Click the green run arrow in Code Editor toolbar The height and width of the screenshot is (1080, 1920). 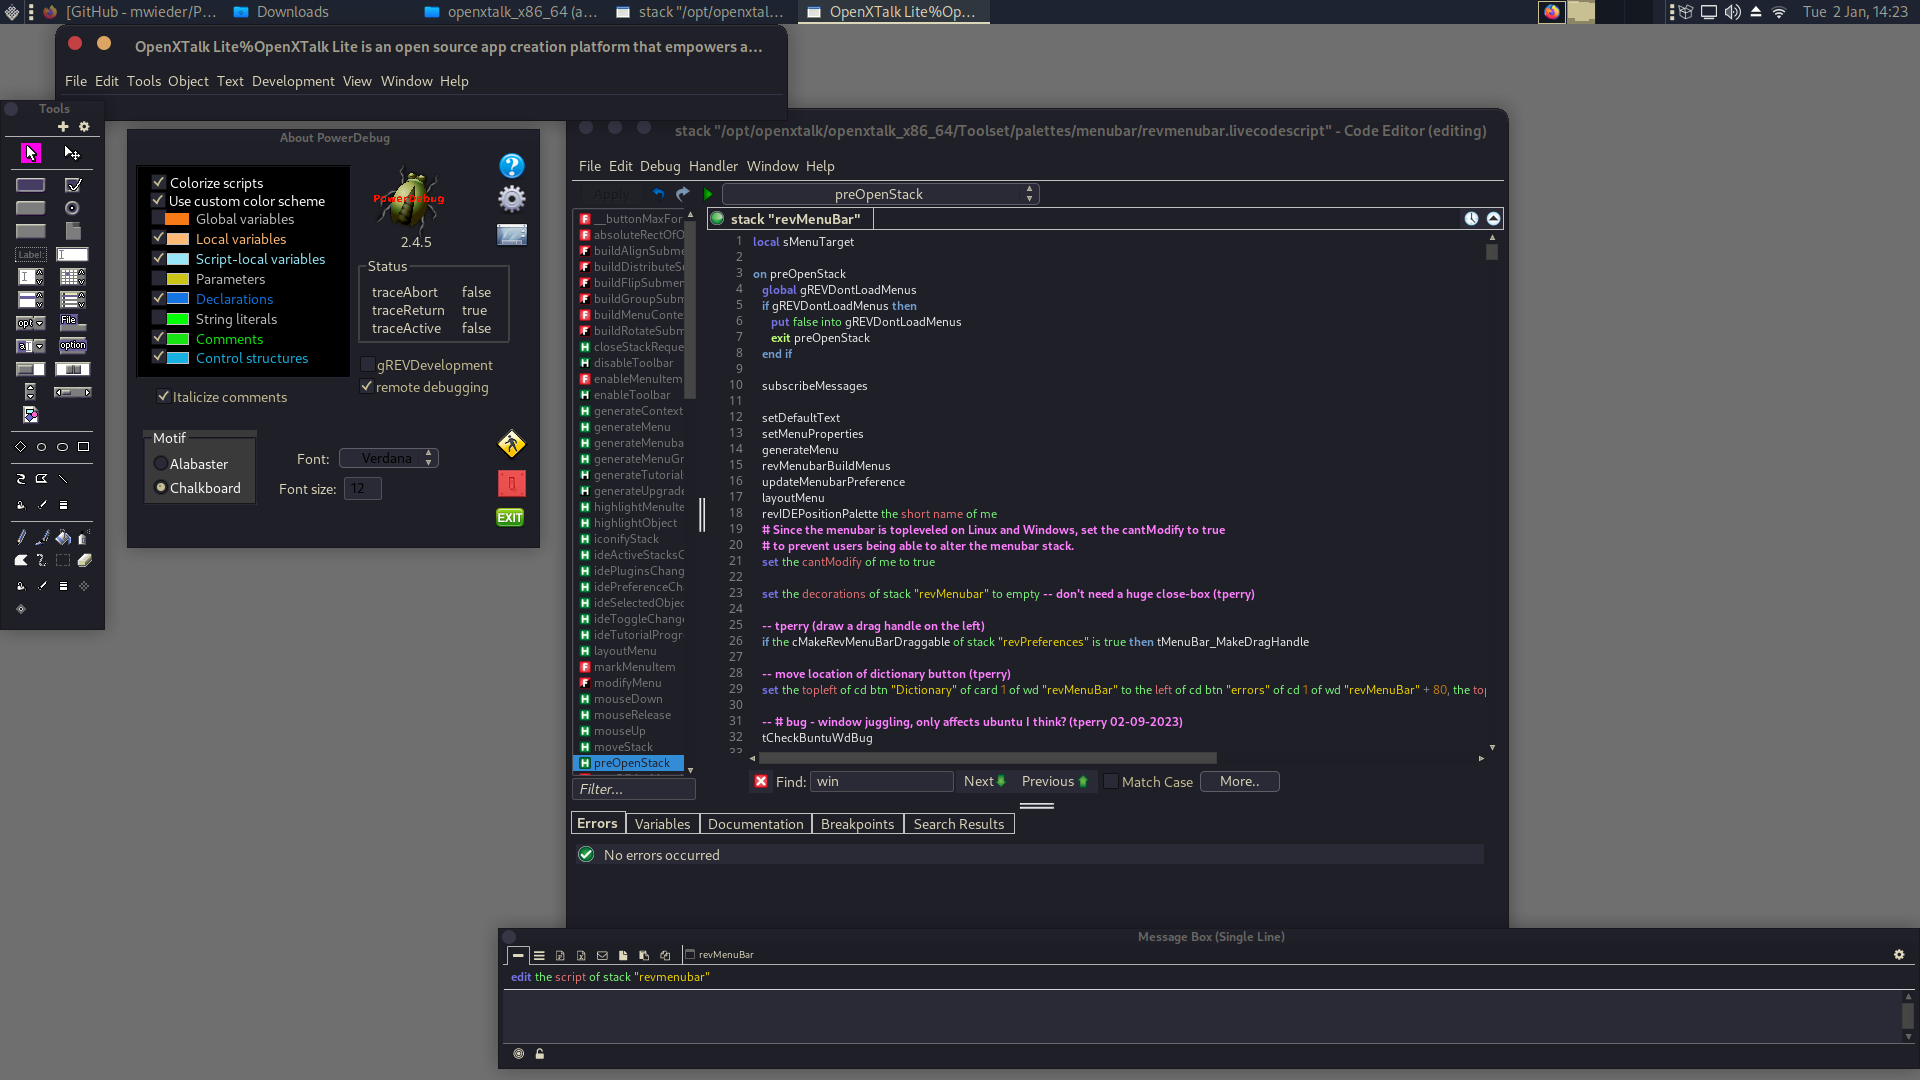pos(708,194)
